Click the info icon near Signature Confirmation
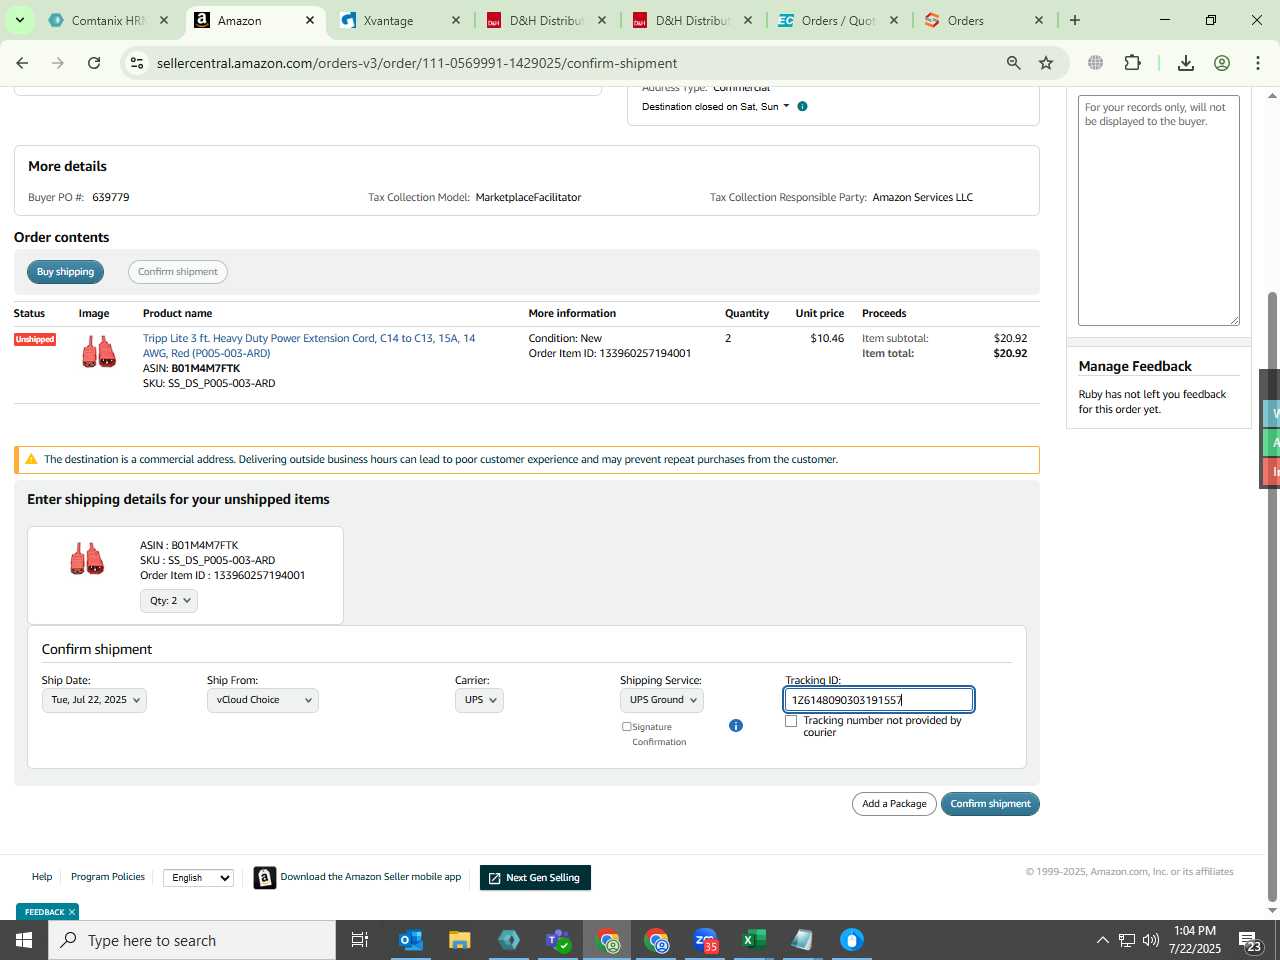1280x960 pixels. coord(736,726)
